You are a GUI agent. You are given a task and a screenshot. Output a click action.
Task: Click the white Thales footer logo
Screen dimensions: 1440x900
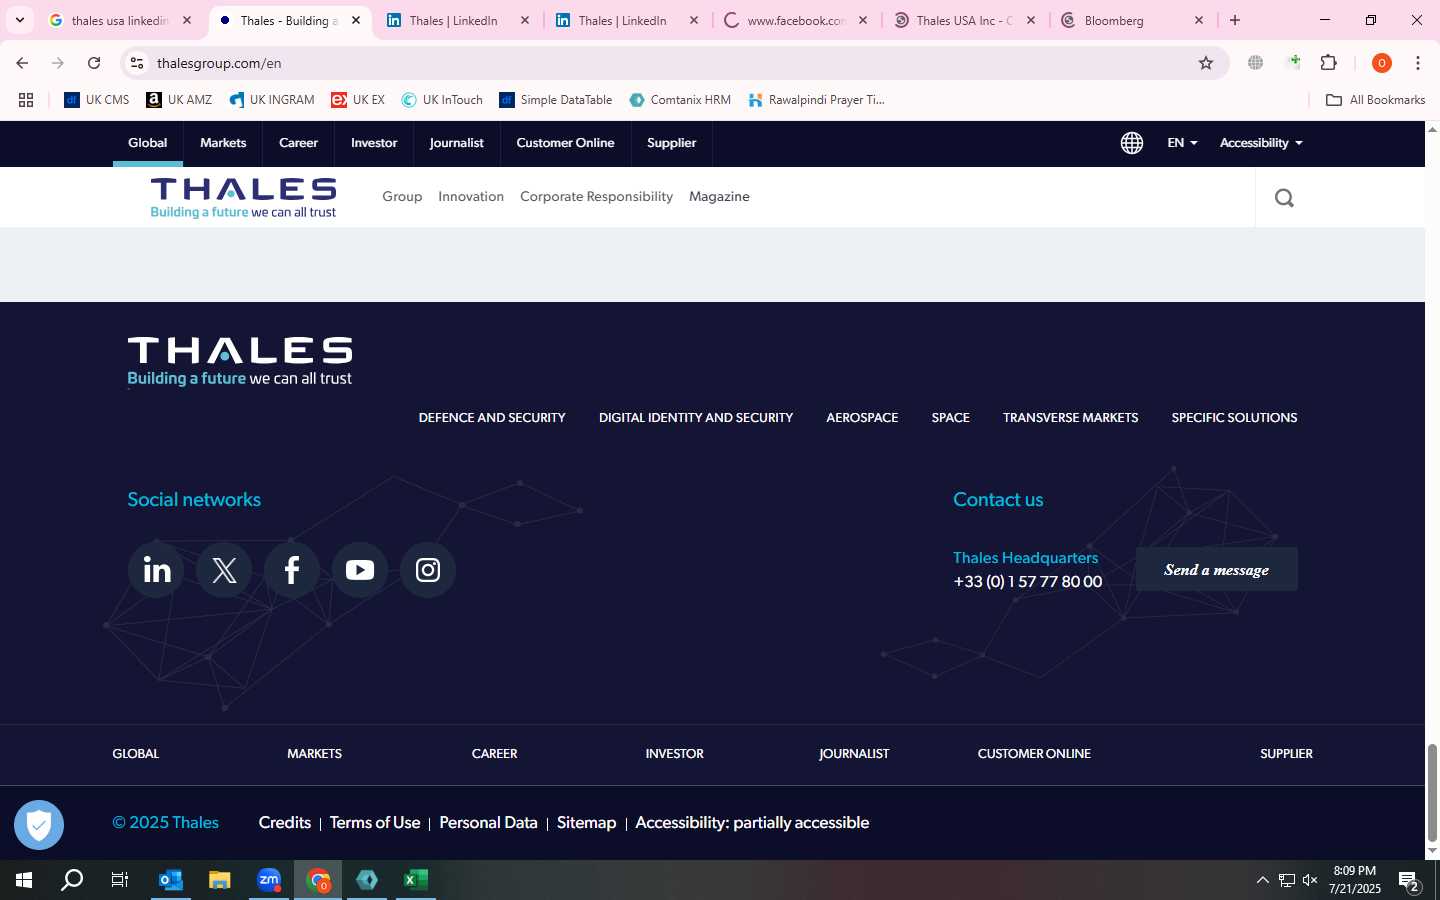pos(240,362)
